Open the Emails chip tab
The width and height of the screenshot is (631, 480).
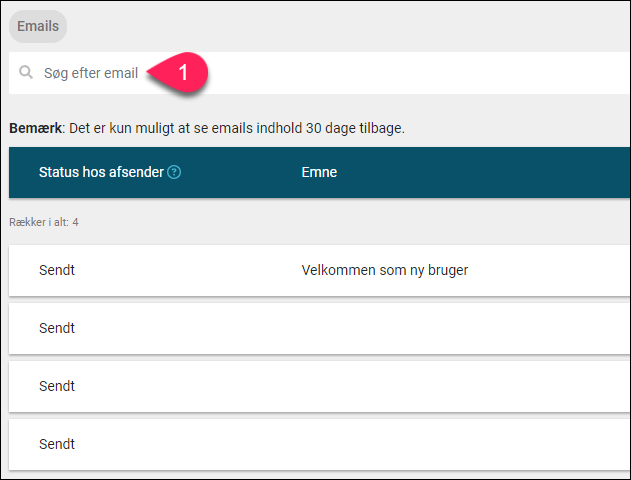pos(38,26)
